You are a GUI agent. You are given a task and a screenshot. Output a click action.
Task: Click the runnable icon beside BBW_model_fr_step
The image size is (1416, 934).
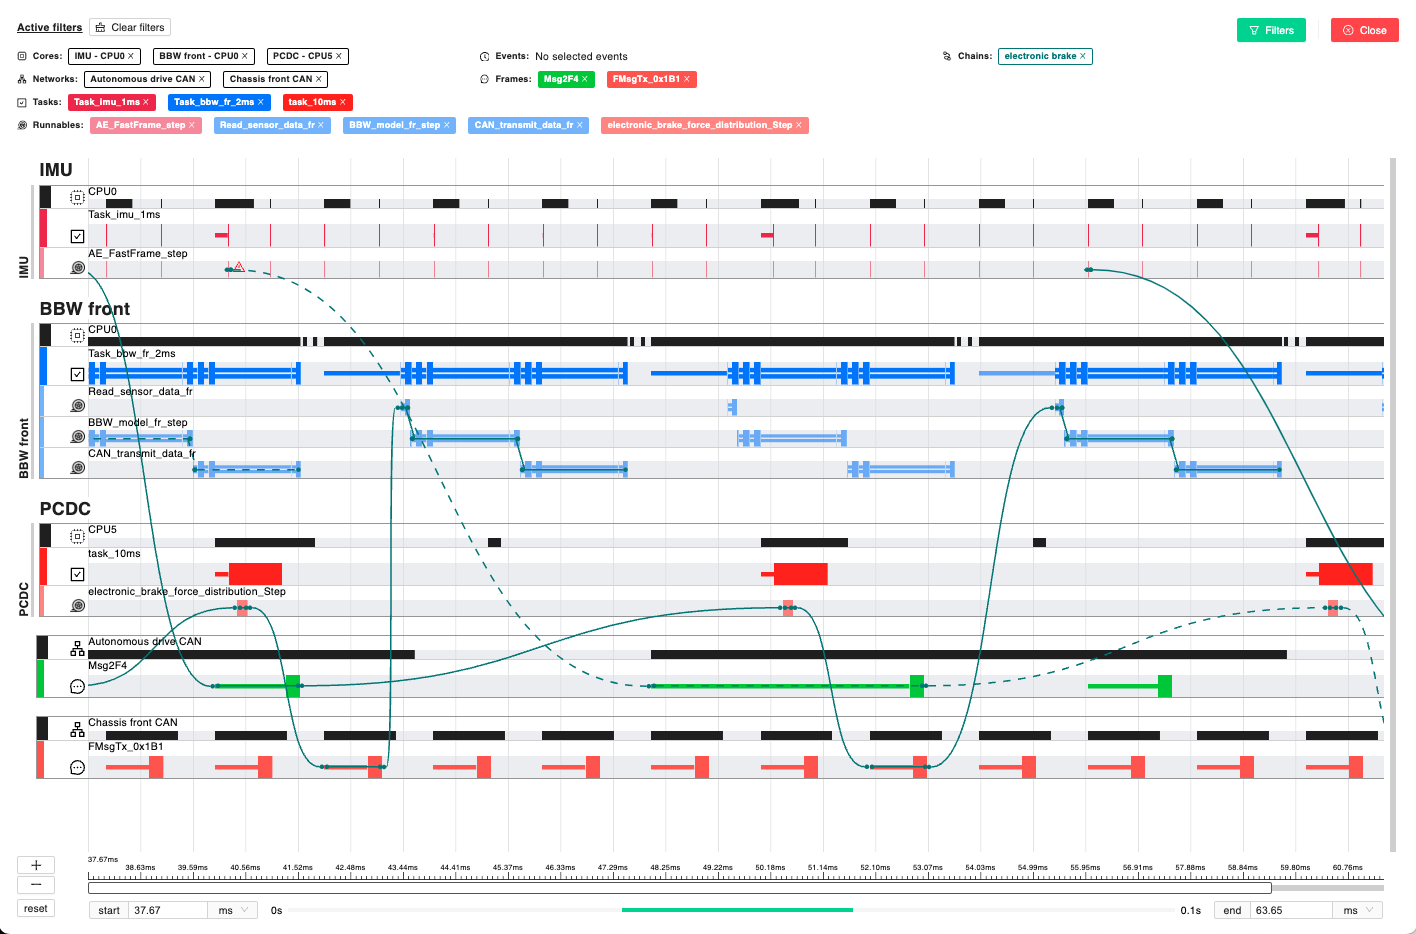click(x=77, y=437)
